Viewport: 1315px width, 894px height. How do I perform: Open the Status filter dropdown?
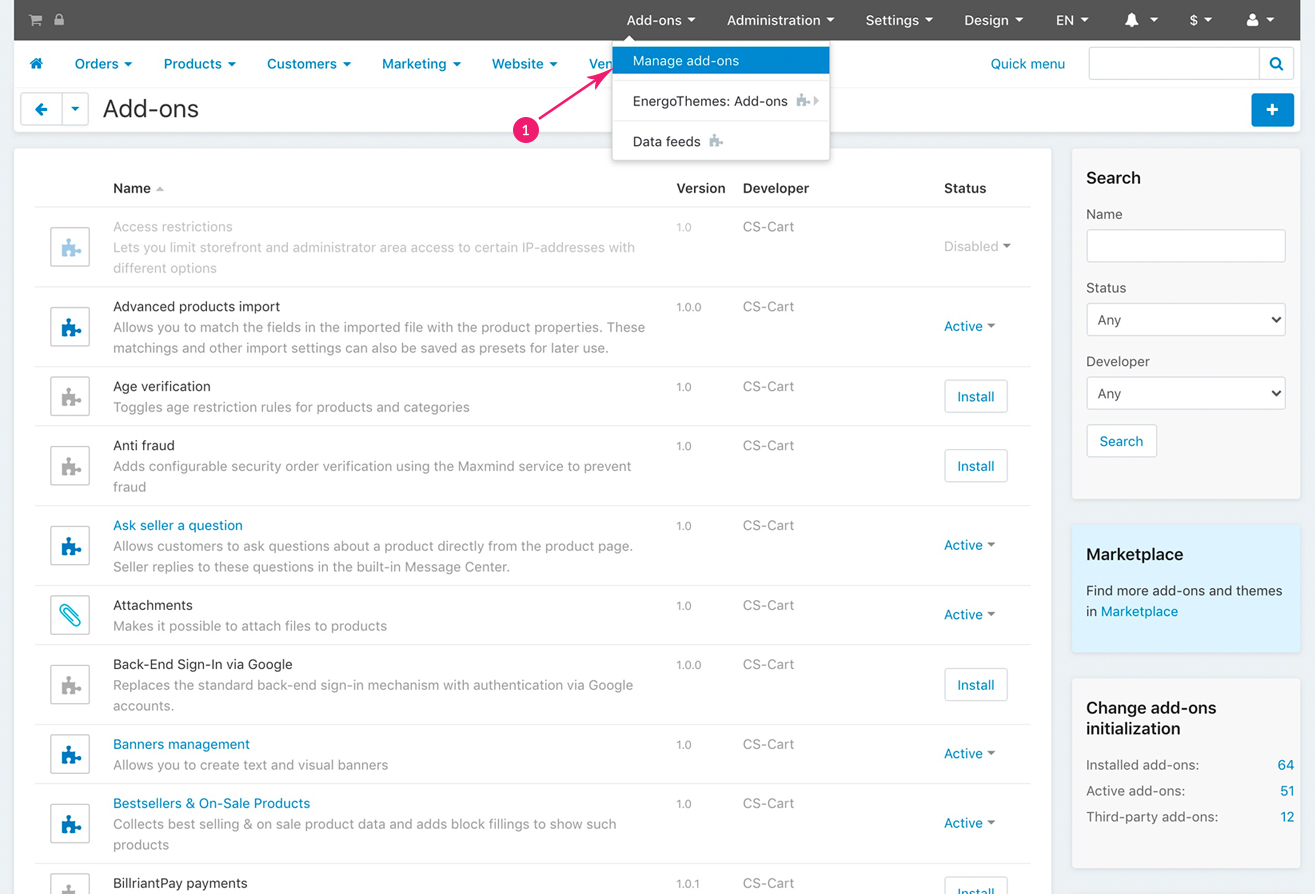pyautogui.click(x=1185, y=320)
